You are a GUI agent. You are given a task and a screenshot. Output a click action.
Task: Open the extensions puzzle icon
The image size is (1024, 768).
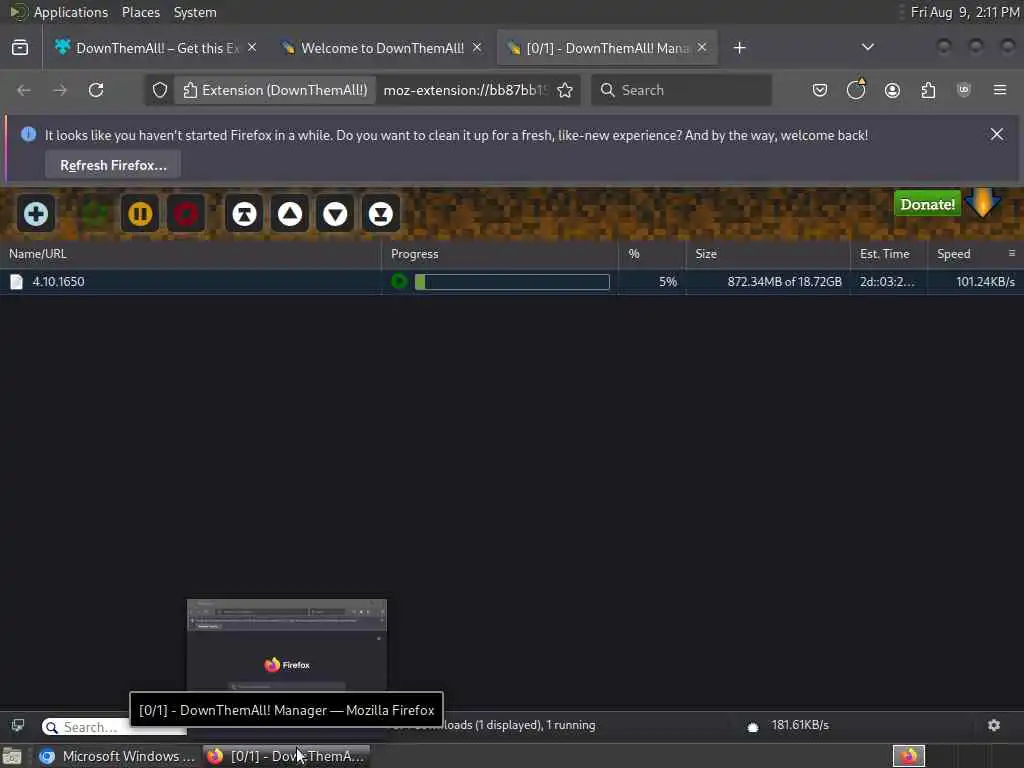coord(928,90)
